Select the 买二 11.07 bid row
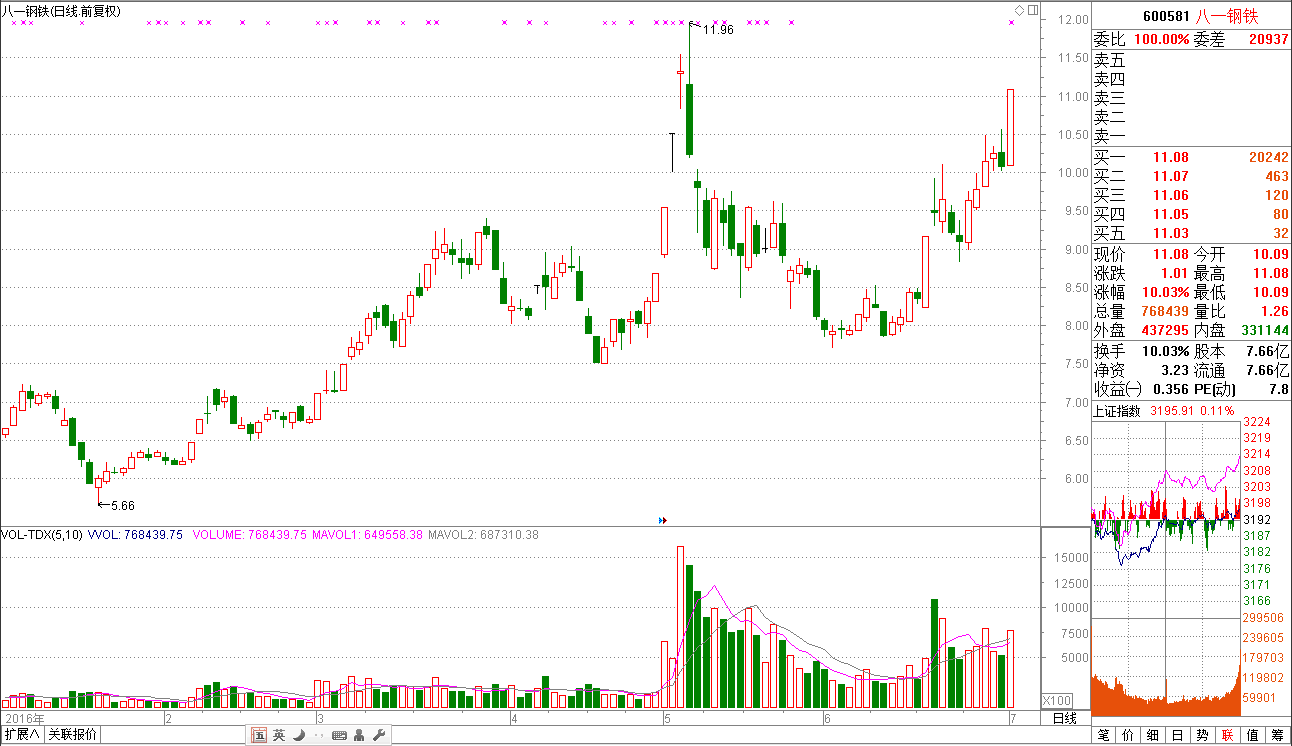The image size is (1292, 746). (x=1191, y=176)
